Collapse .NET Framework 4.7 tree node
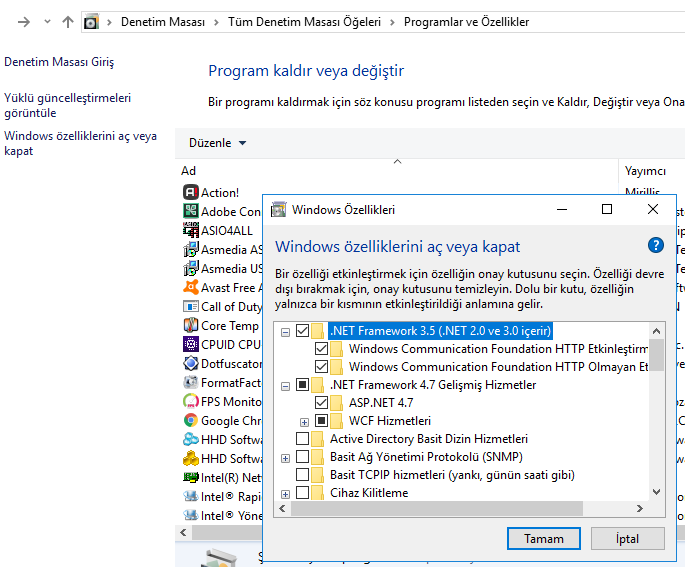Viewport: 685px width, 567px height. click(x=285, y=387)
